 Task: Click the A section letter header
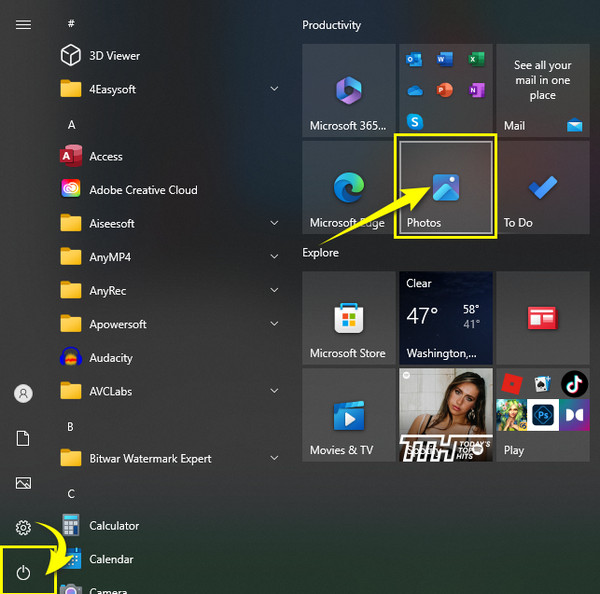point(72,125)
